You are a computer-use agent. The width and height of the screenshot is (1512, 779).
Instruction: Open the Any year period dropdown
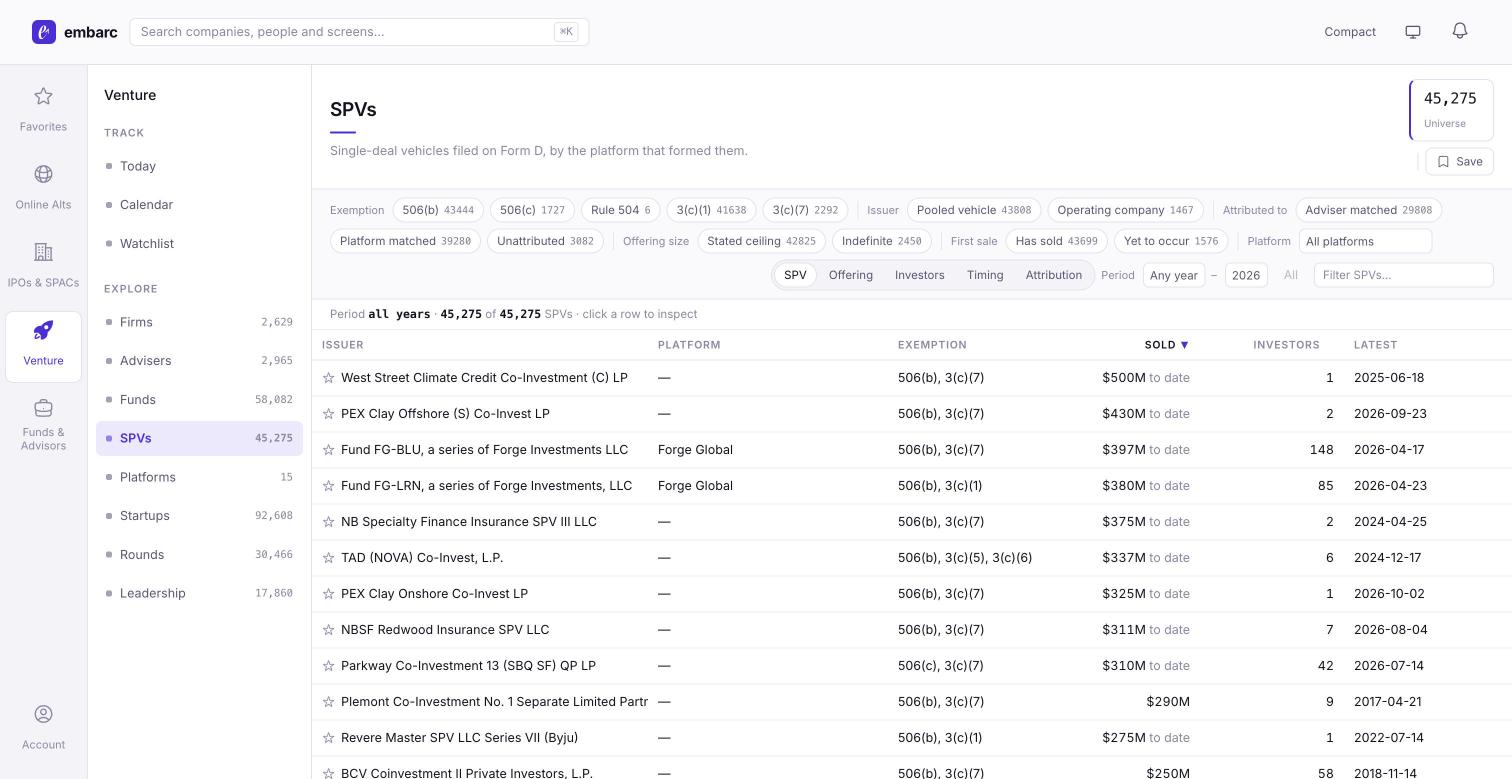pos(1174,275)
